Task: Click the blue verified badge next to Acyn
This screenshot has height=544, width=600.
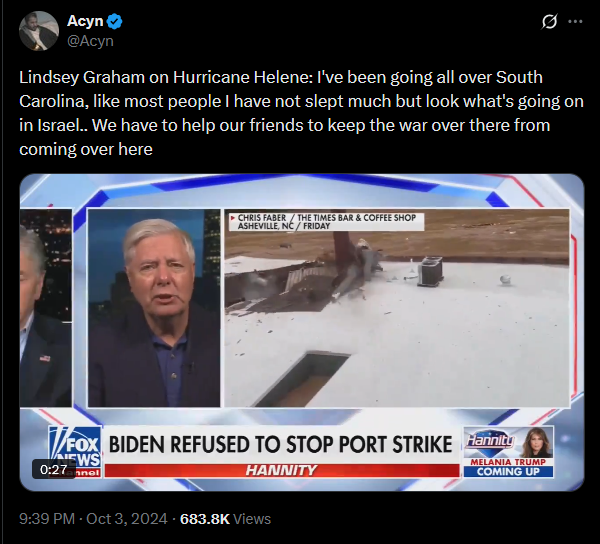Action: pyautogui.click(x=114, y=21)
